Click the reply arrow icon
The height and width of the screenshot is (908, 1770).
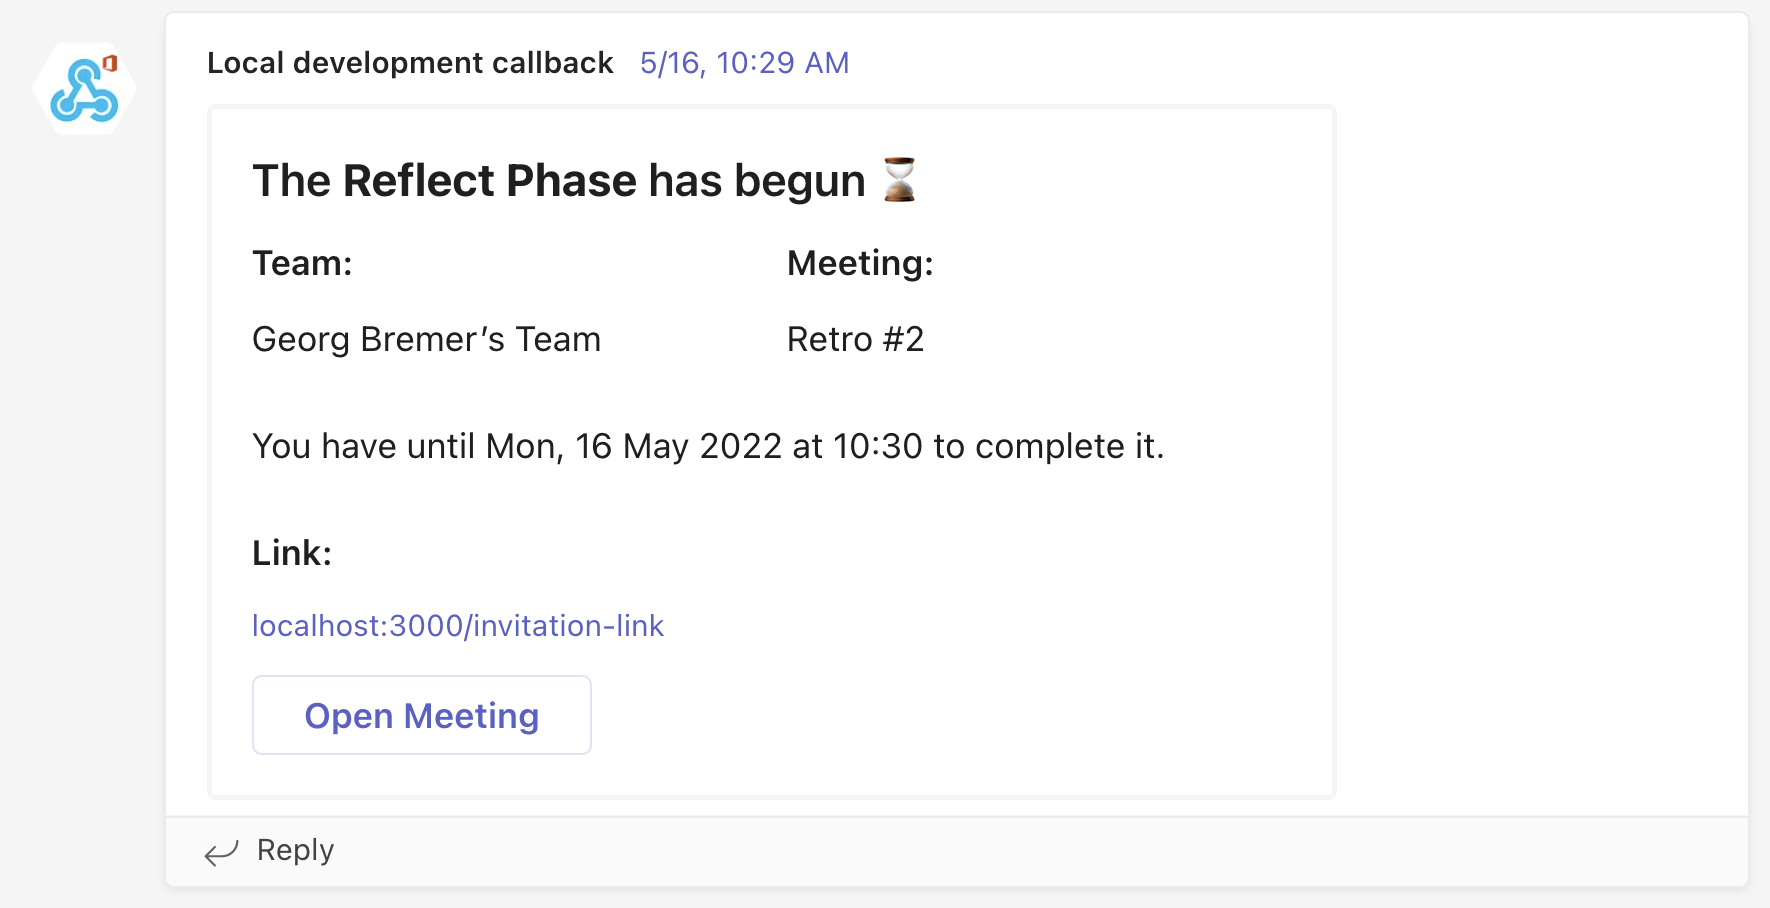pyautogui.click(x=221, y=852)
